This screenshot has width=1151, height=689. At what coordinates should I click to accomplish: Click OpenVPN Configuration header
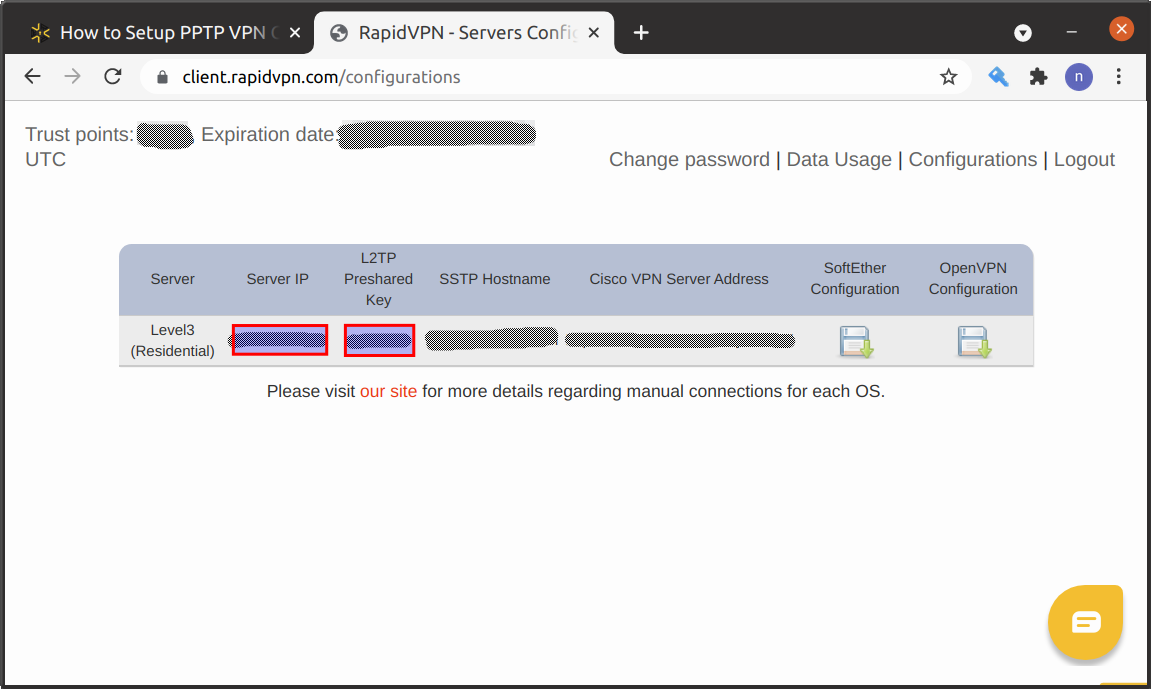click(x=973, y=278)
